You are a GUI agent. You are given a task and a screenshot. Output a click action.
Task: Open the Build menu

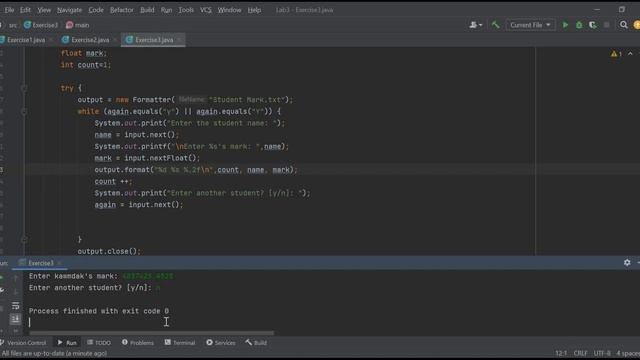click(147, 10)
